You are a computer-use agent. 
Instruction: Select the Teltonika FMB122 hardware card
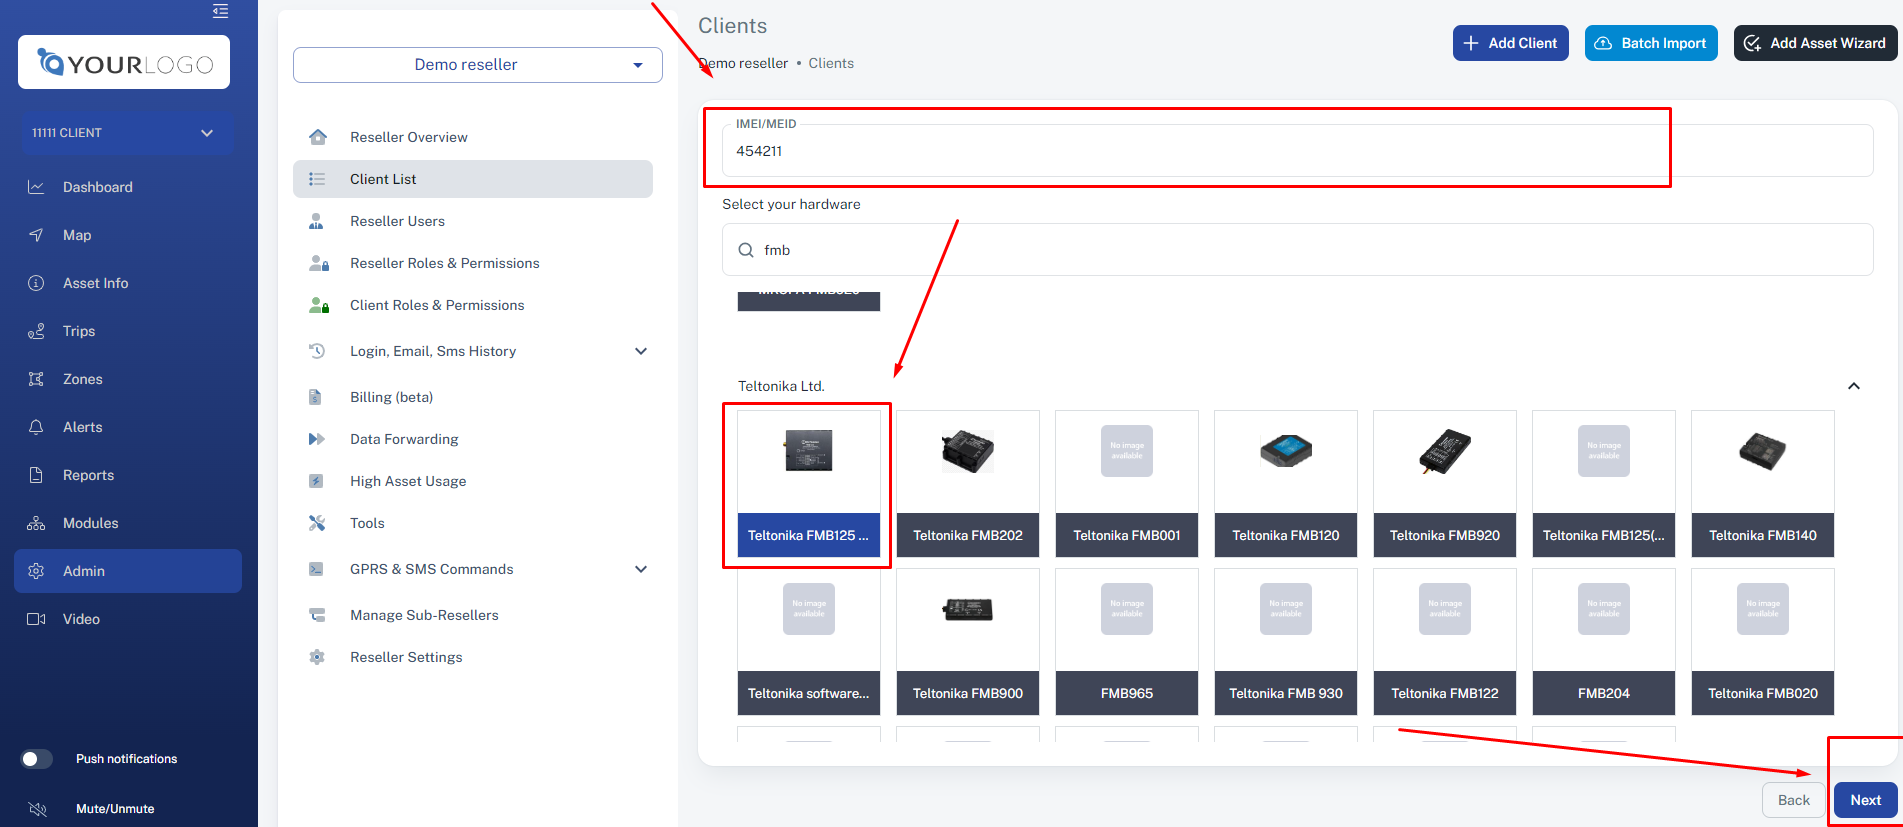click(1445, 642)
